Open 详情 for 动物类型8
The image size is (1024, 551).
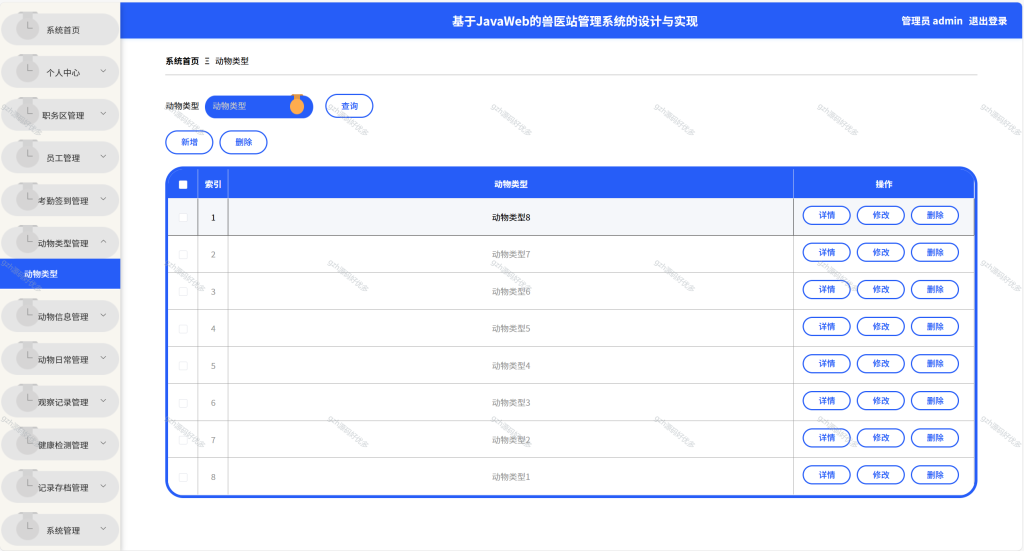827,215
